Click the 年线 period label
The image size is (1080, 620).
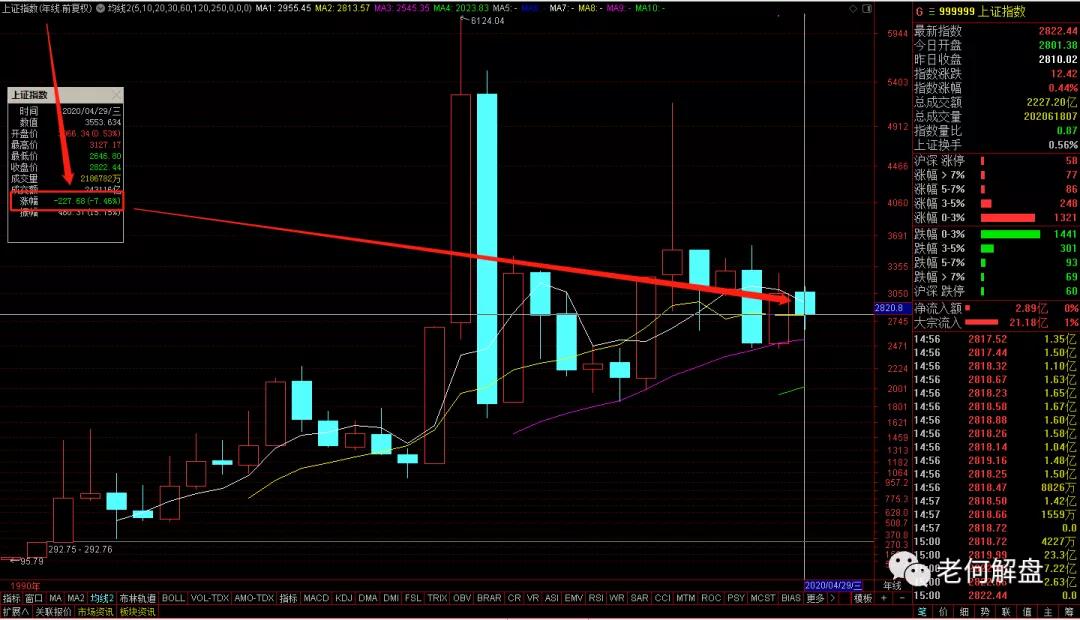click(893, 585)
